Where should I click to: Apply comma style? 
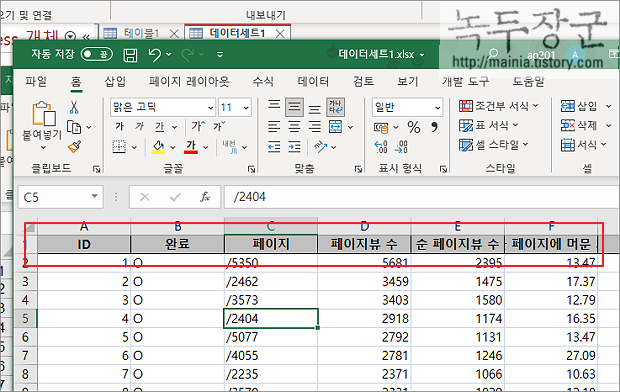click(435, 127)
